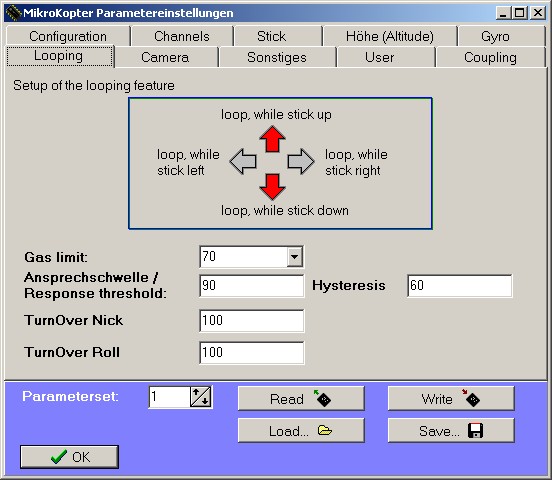The height and width of the screenshot is (480, 552).
Task: Switch to the Channels tab
Action: tap(182, 36)
